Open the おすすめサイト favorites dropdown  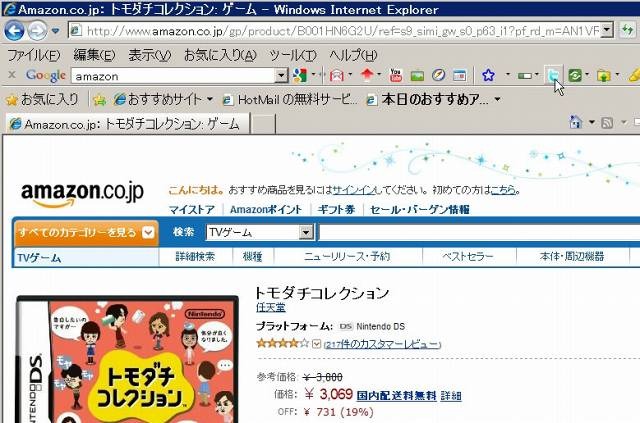(x=163, y=99)
